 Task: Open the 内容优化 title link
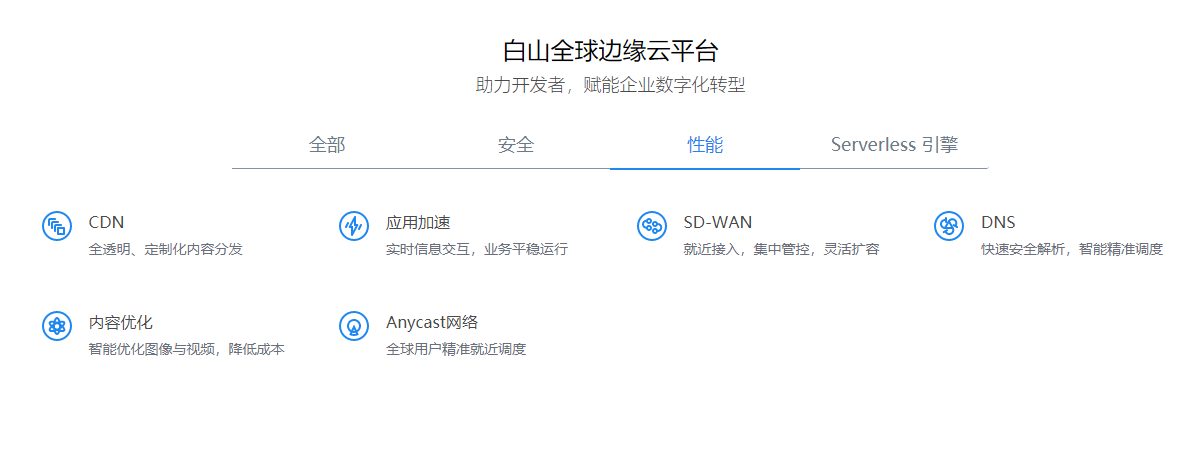(x=121, y=322)
